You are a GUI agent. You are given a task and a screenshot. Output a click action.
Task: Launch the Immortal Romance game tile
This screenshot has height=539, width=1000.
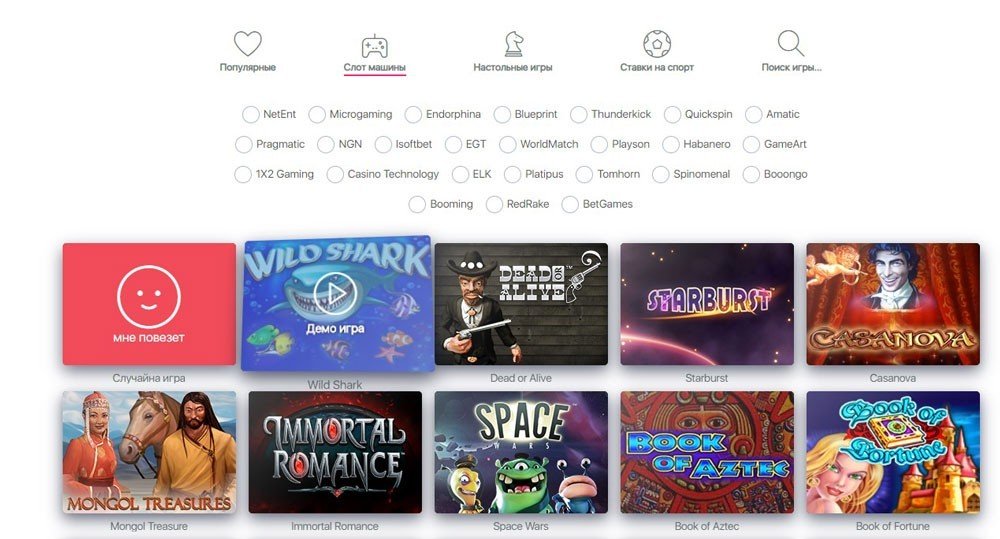pos(335,452)
